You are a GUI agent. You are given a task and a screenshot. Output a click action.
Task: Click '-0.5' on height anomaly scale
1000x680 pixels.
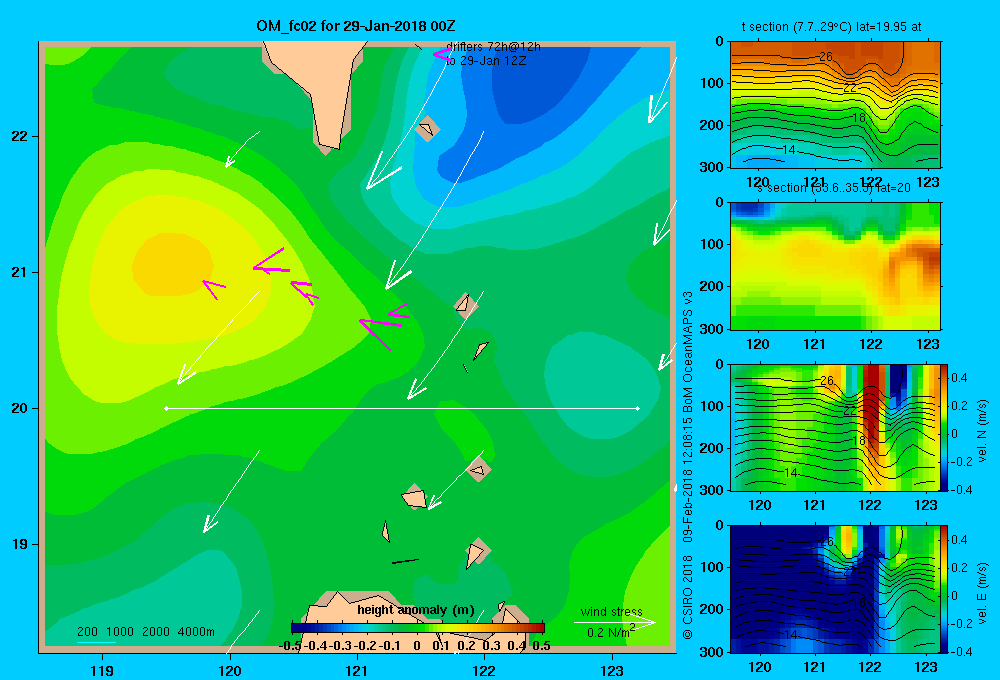290,646
